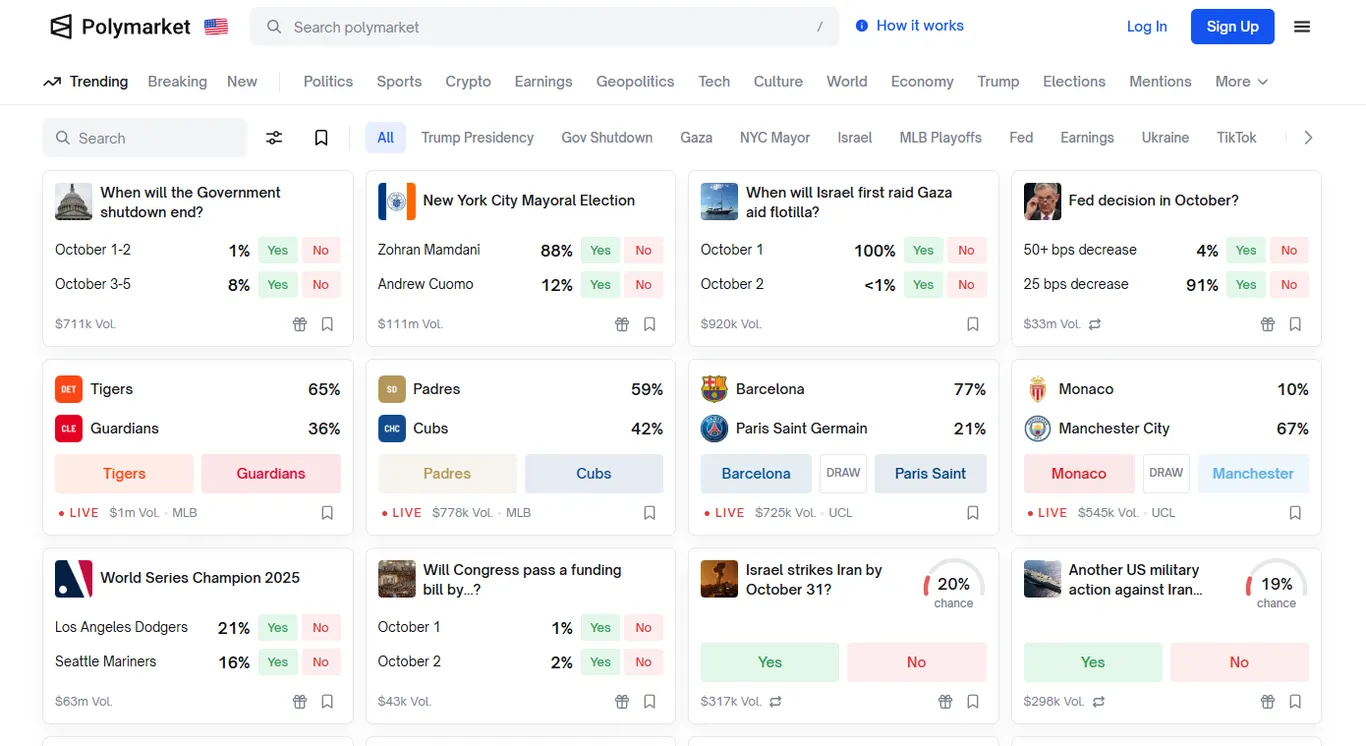Screen dimensions: 1366x746
Task: Click the Polymarket logo
Action: (120, 27)
